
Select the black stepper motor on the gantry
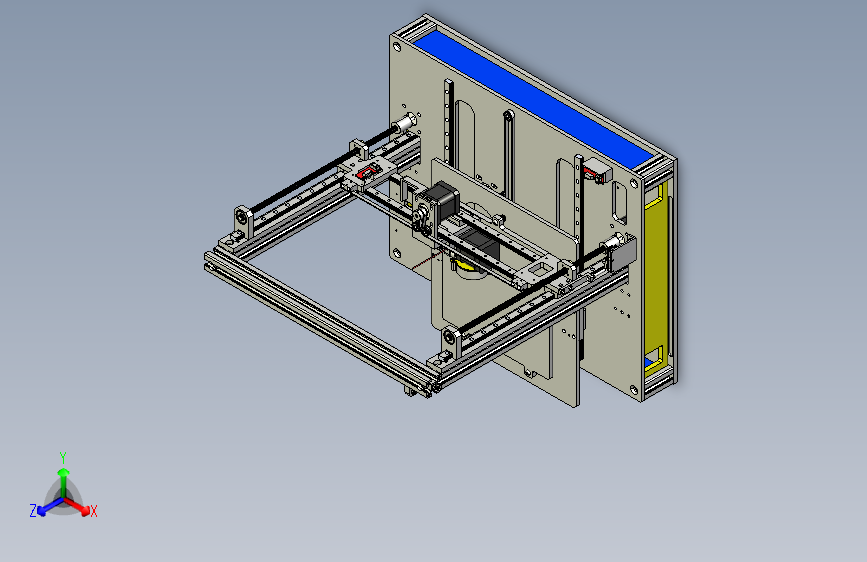pos(445,202)
